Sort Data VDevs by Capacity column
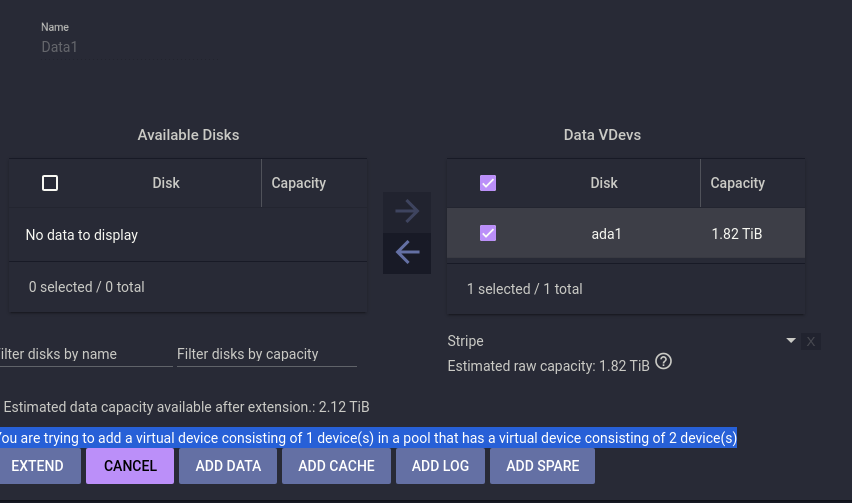 (737, 183)
